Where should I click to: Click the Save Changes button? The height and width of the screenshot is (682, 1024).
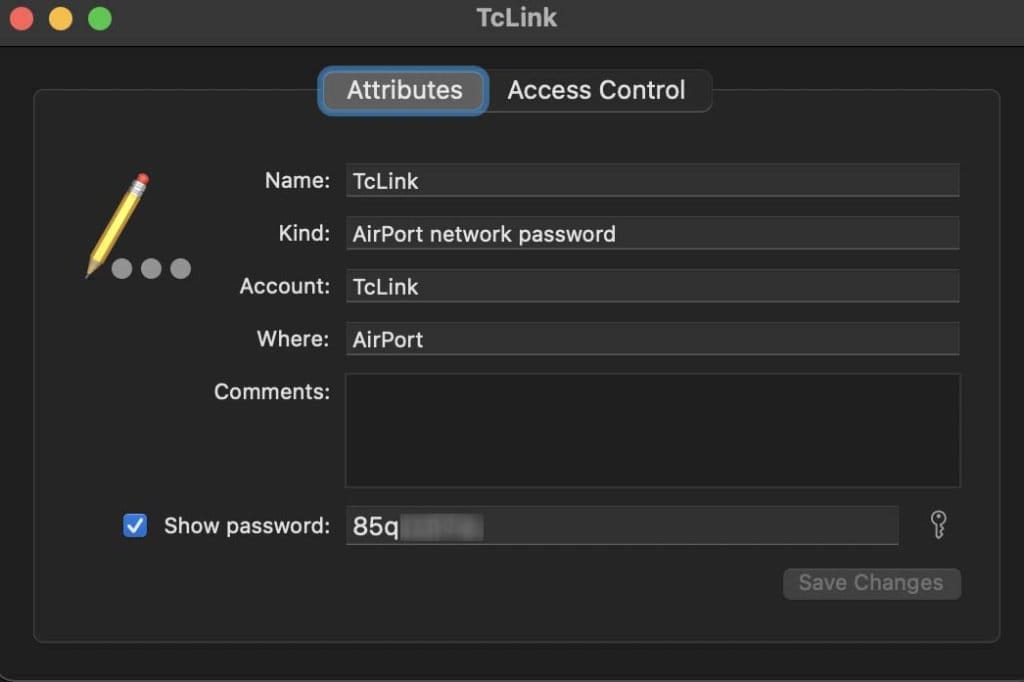(871, 583)
